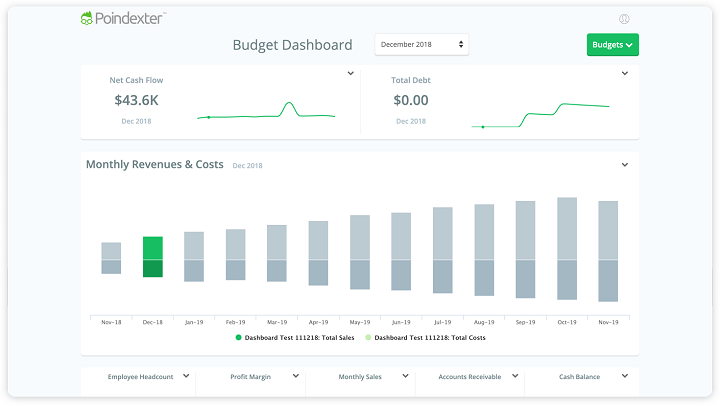Open the Budgets dropdown button

(x=613, y=45)
